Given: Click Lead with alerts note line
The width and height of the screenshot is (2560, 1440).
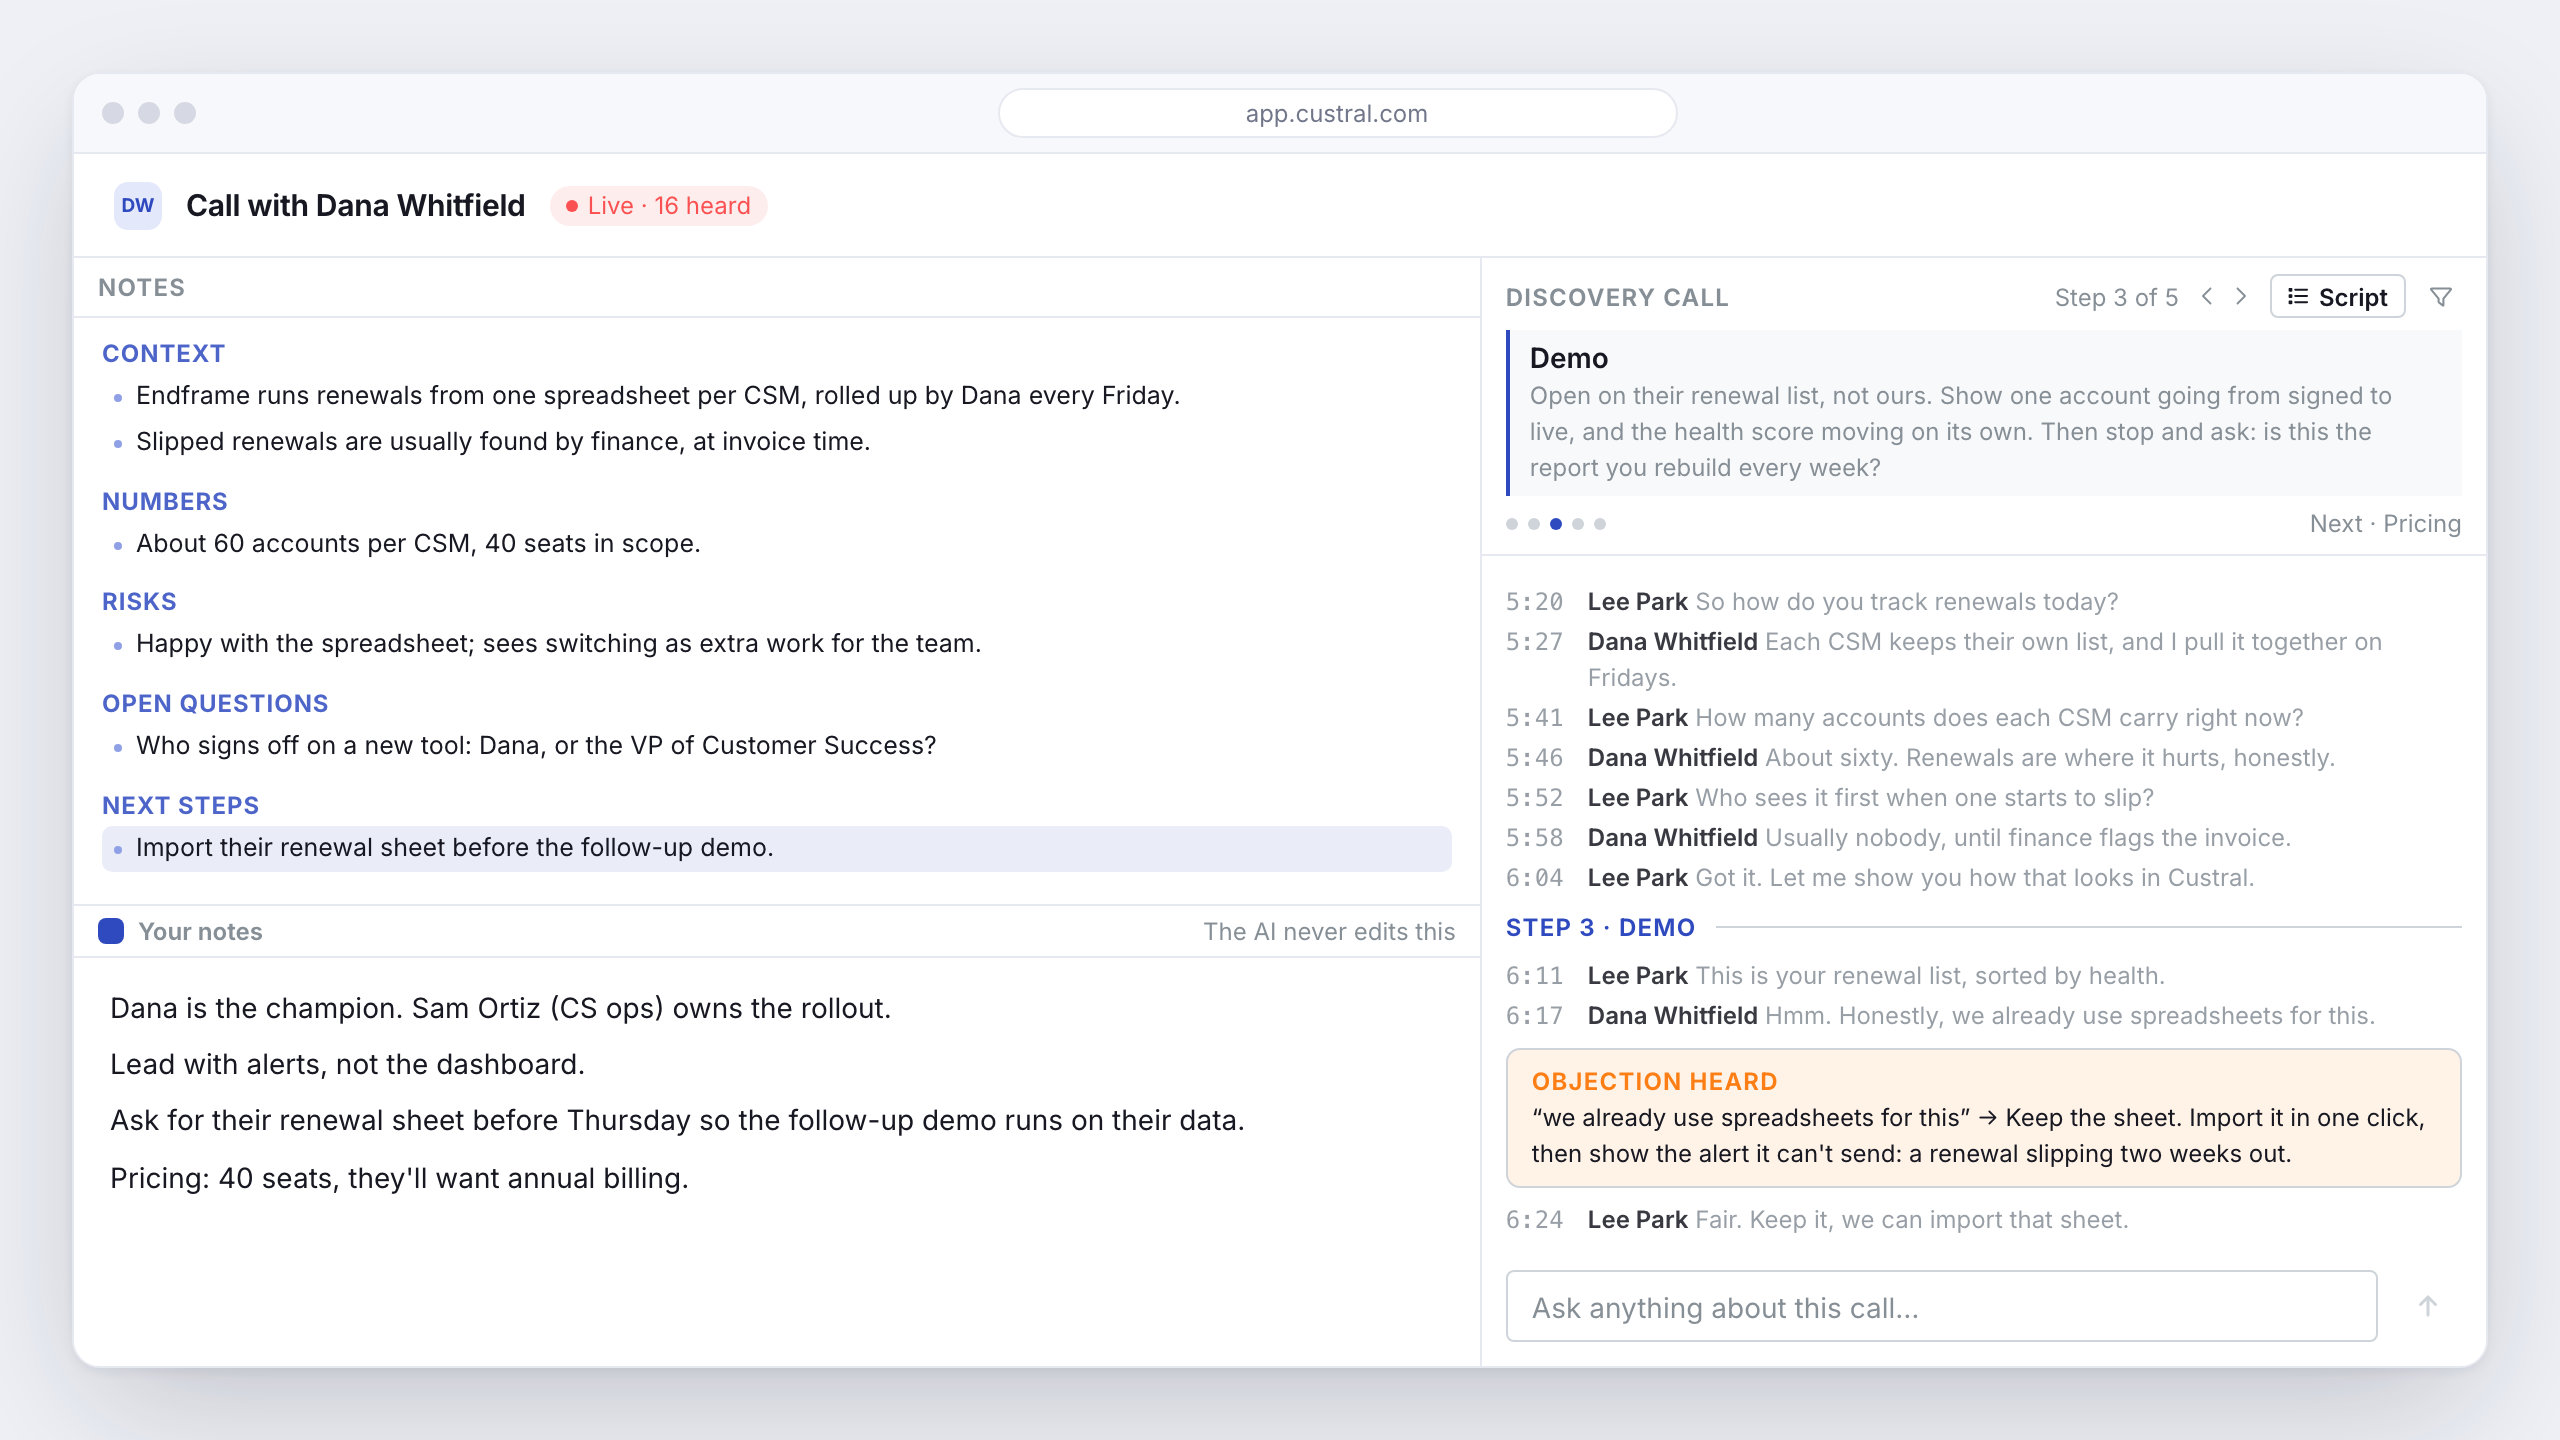Looking at the screenshot, I should pos(347,1065).
